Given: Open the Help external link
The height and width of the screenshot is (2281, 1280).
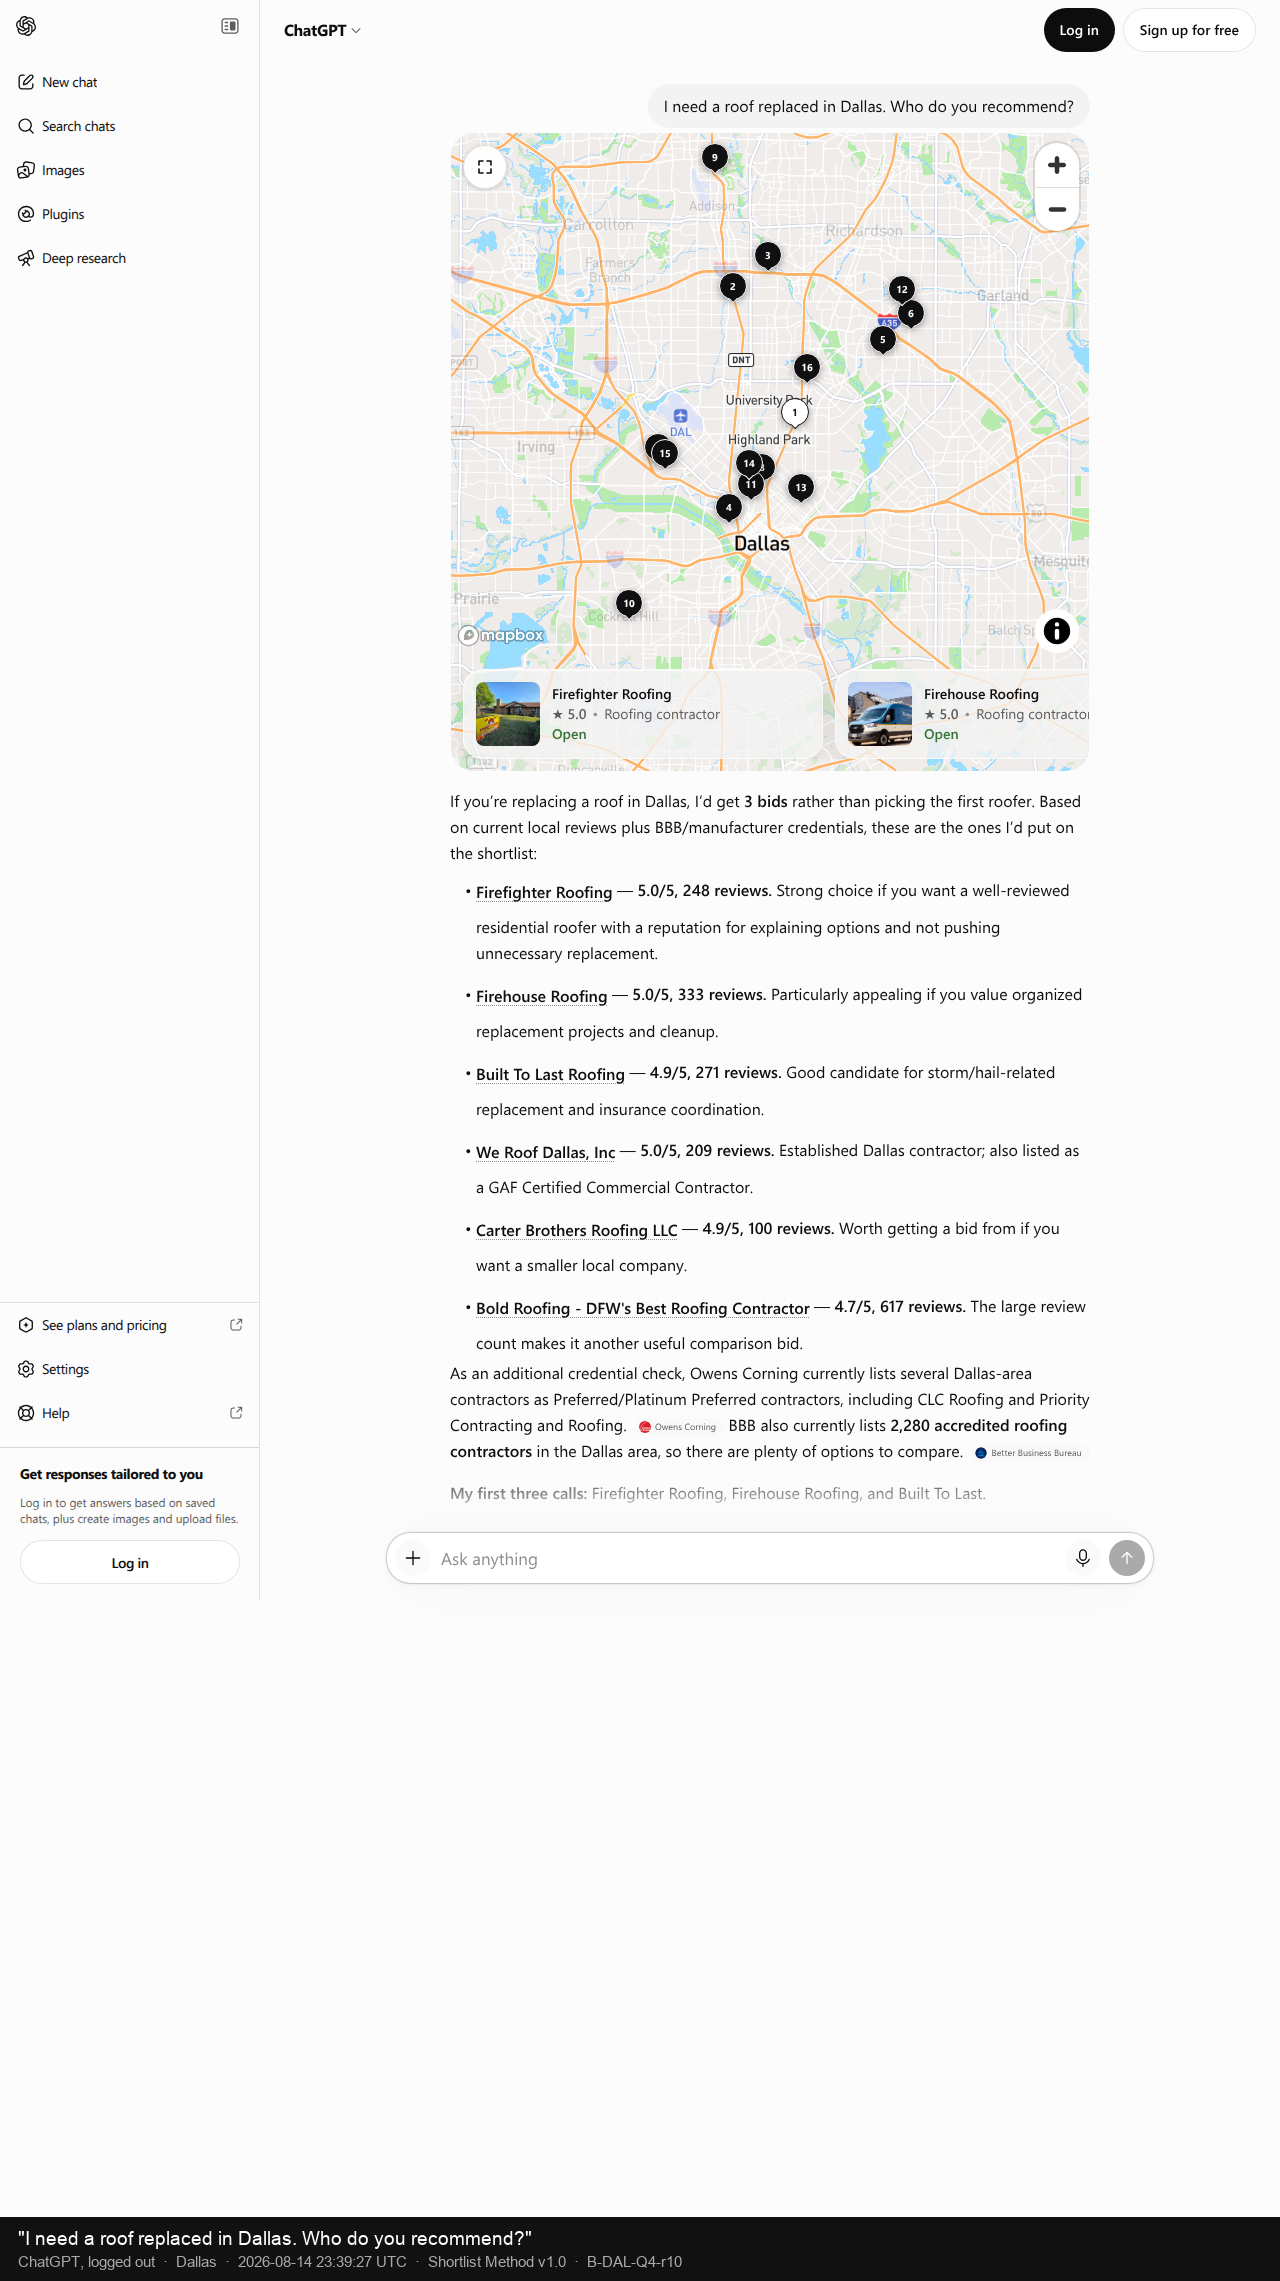Looking at the screenshot, I should click(130, 1413).
